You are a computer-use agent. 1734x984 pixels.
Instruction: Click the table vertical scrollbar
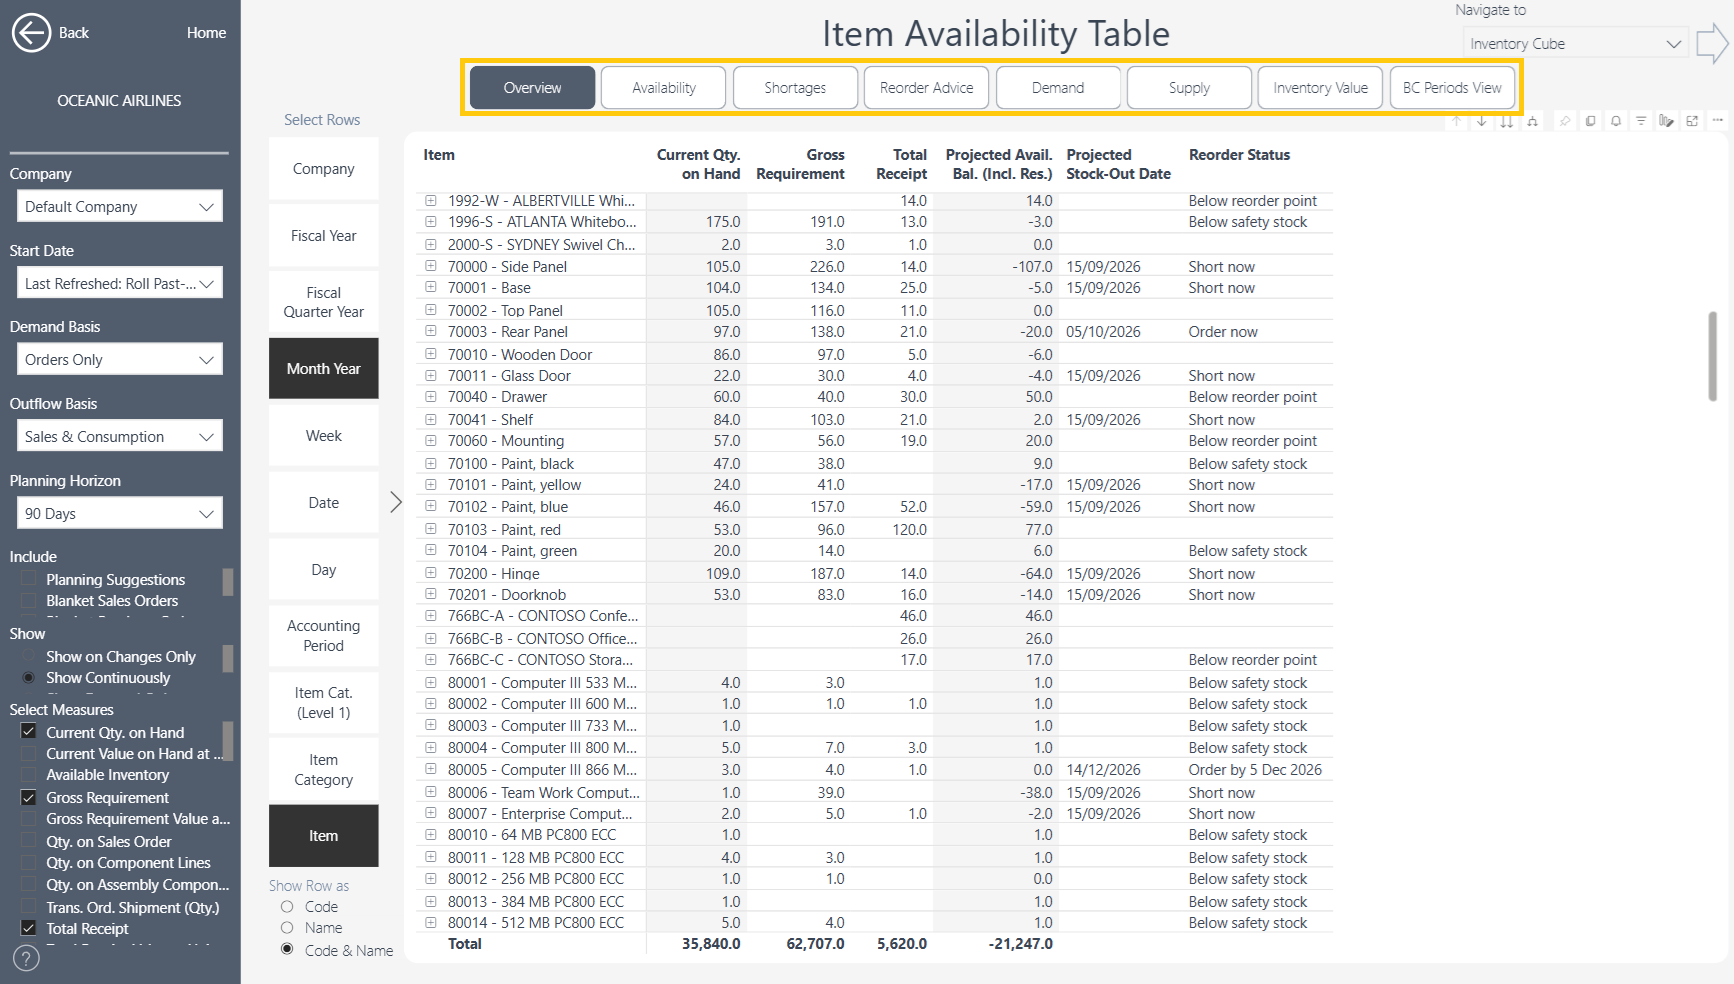point(1712,357)
